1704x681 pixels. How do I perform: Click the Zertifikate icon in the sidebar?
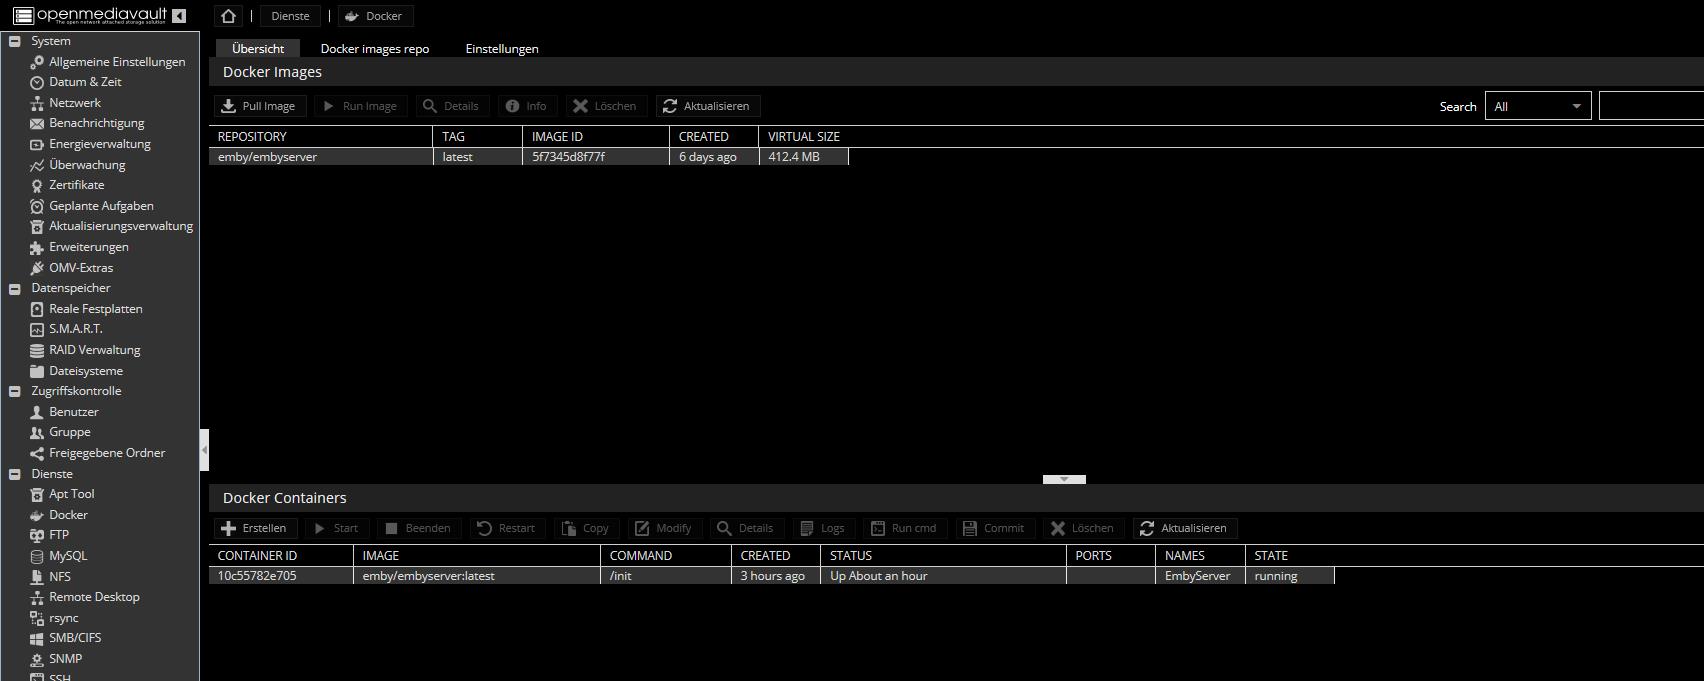click(37, 185)
